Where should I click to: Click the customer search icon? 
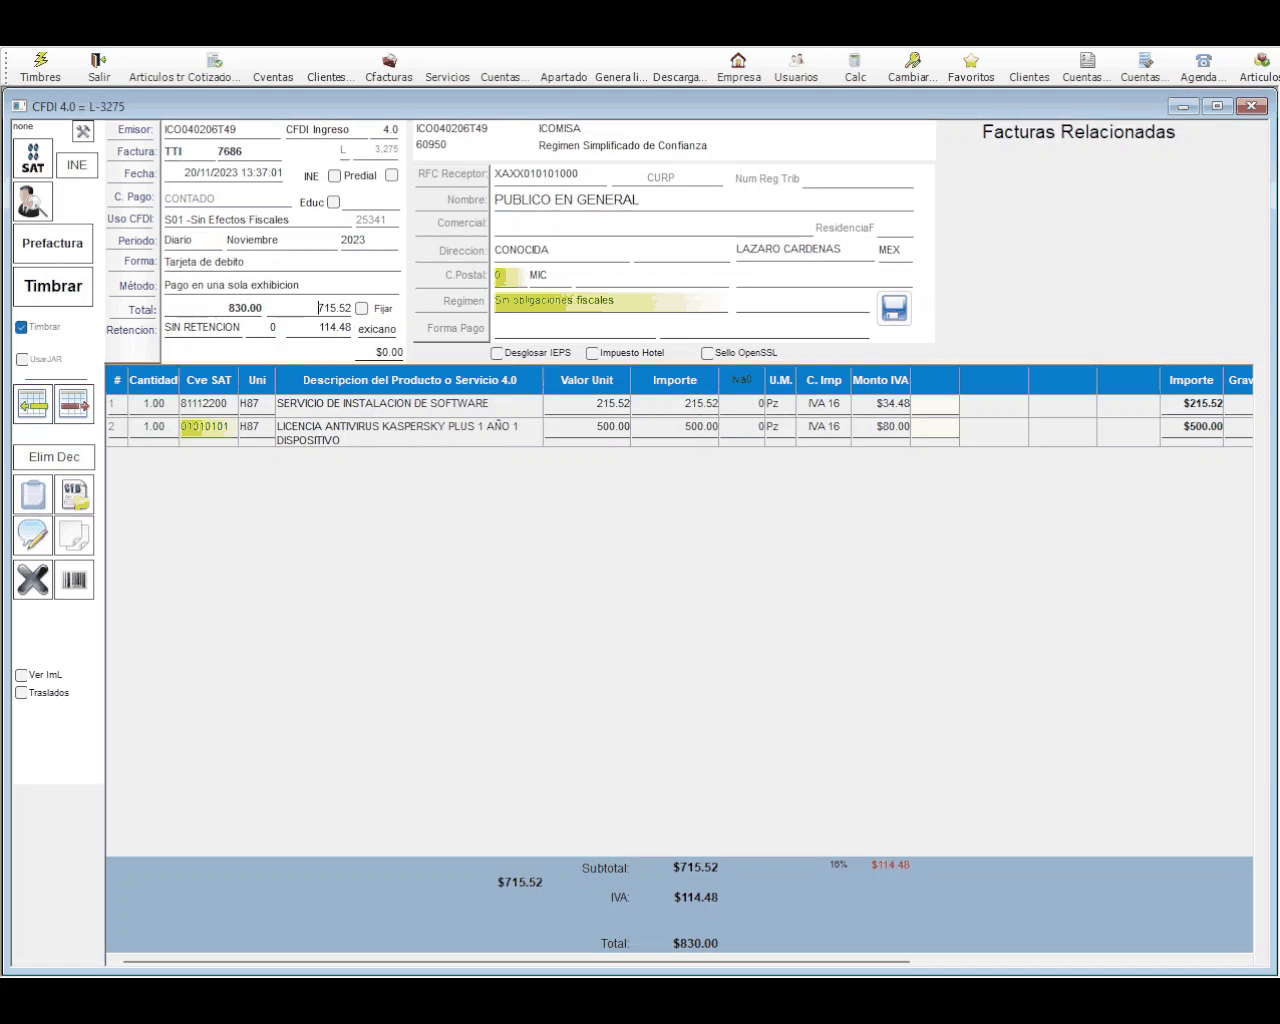33,202
